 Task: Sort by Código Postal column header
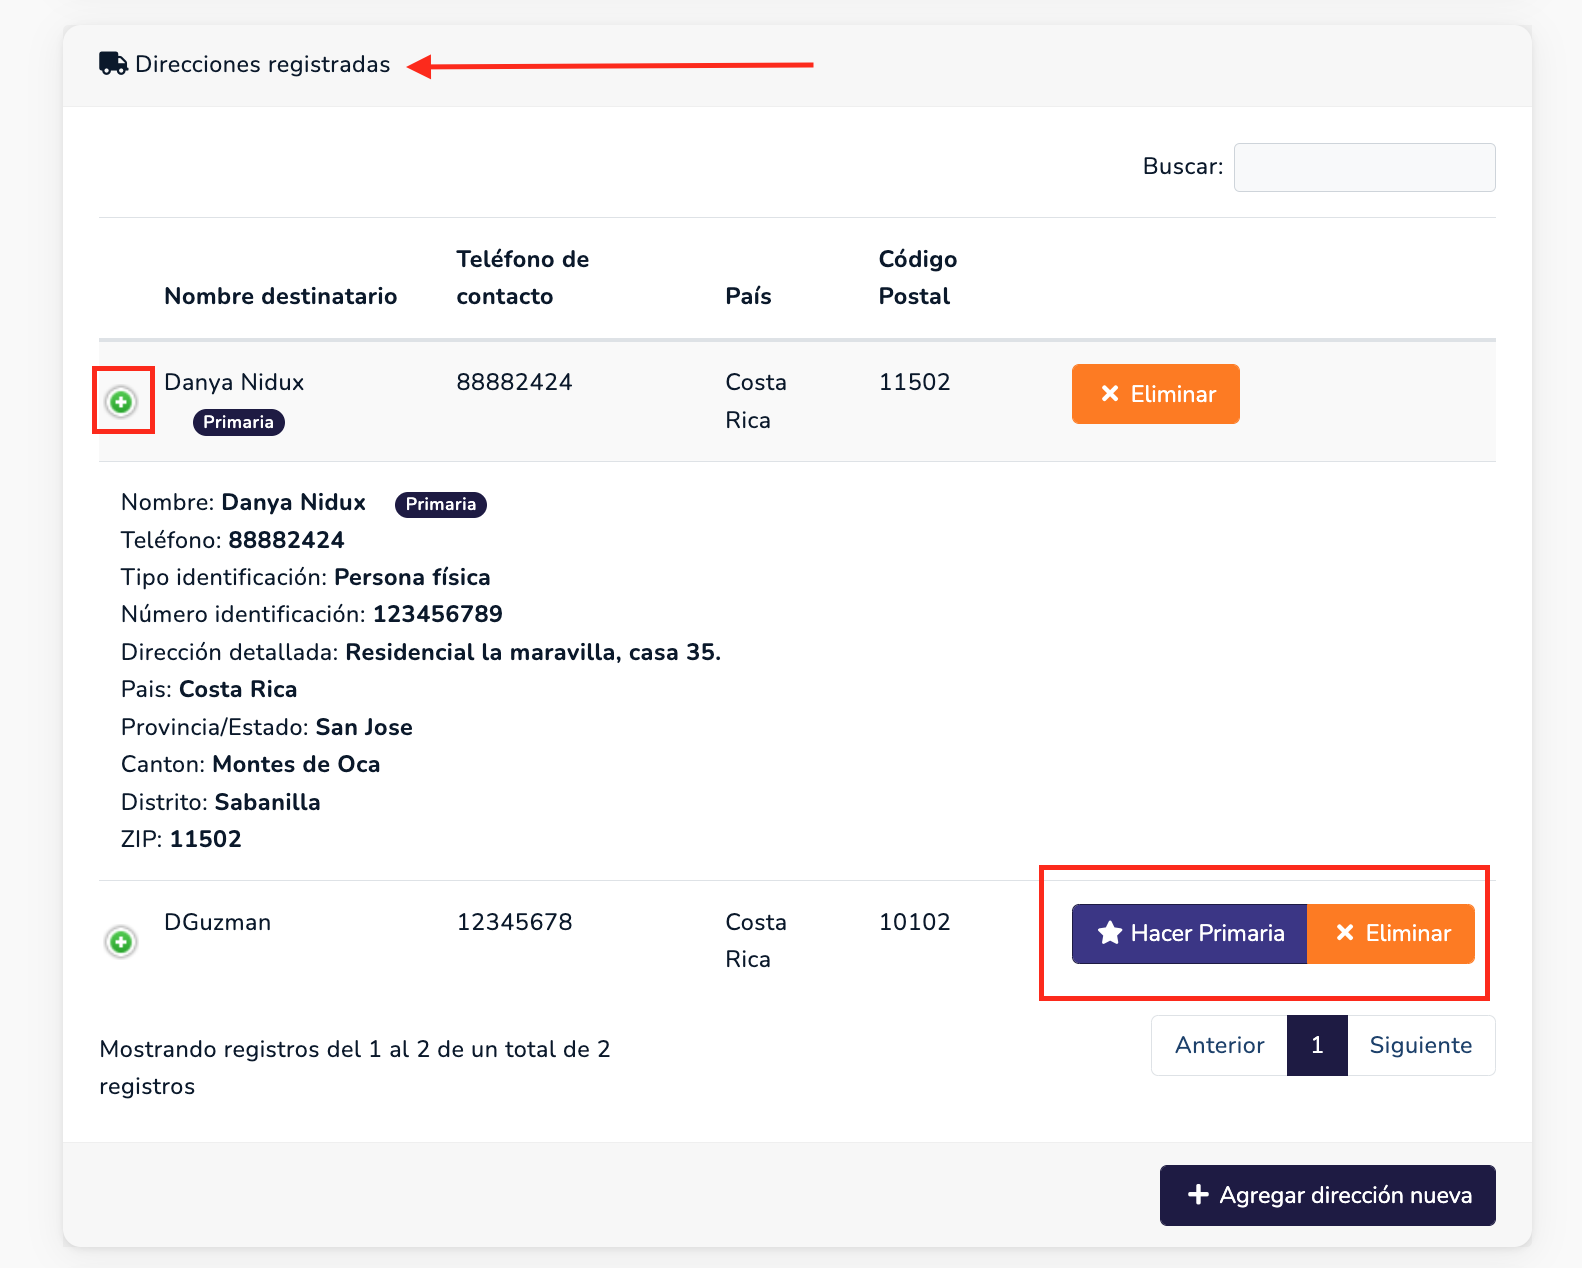pos(917,278)
